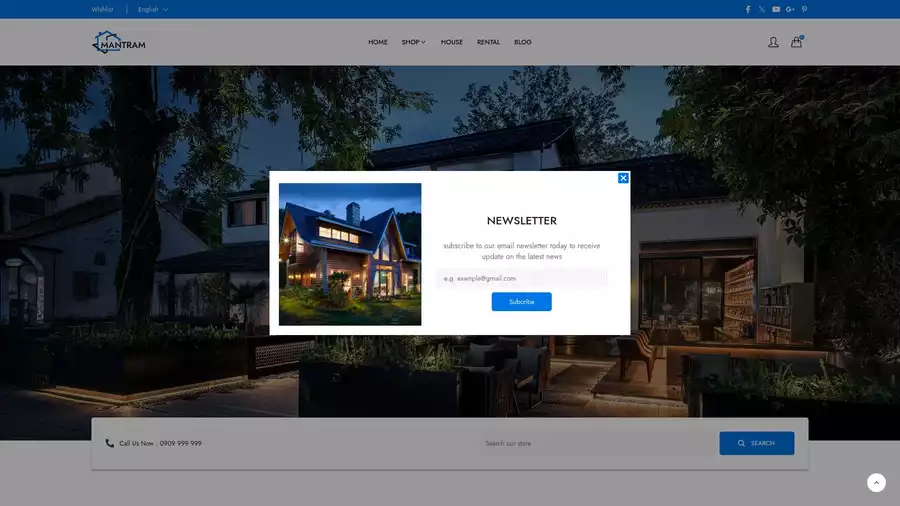Focus the newsletter email input field
The image size is (900, 506).
pyautogui.click(x=521, y=278)
